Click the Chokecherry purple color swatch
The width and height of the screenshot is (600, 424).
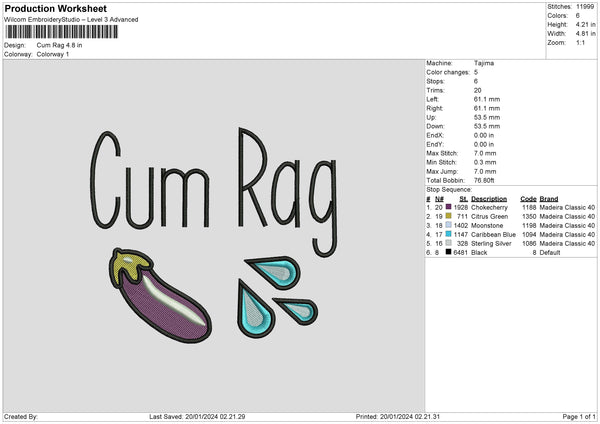[448, 207]
